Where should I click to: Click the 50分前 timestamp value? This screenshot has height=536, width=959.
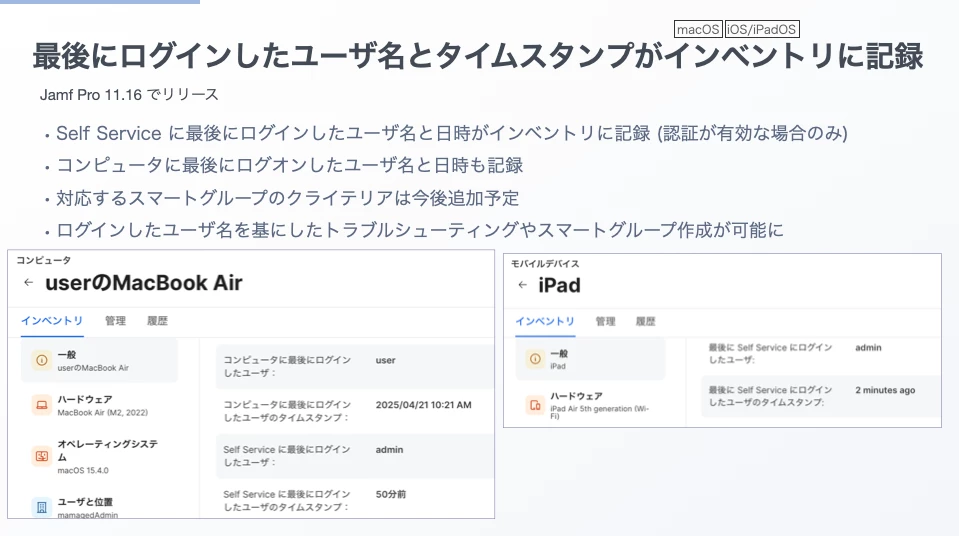(x=390, y=494)
